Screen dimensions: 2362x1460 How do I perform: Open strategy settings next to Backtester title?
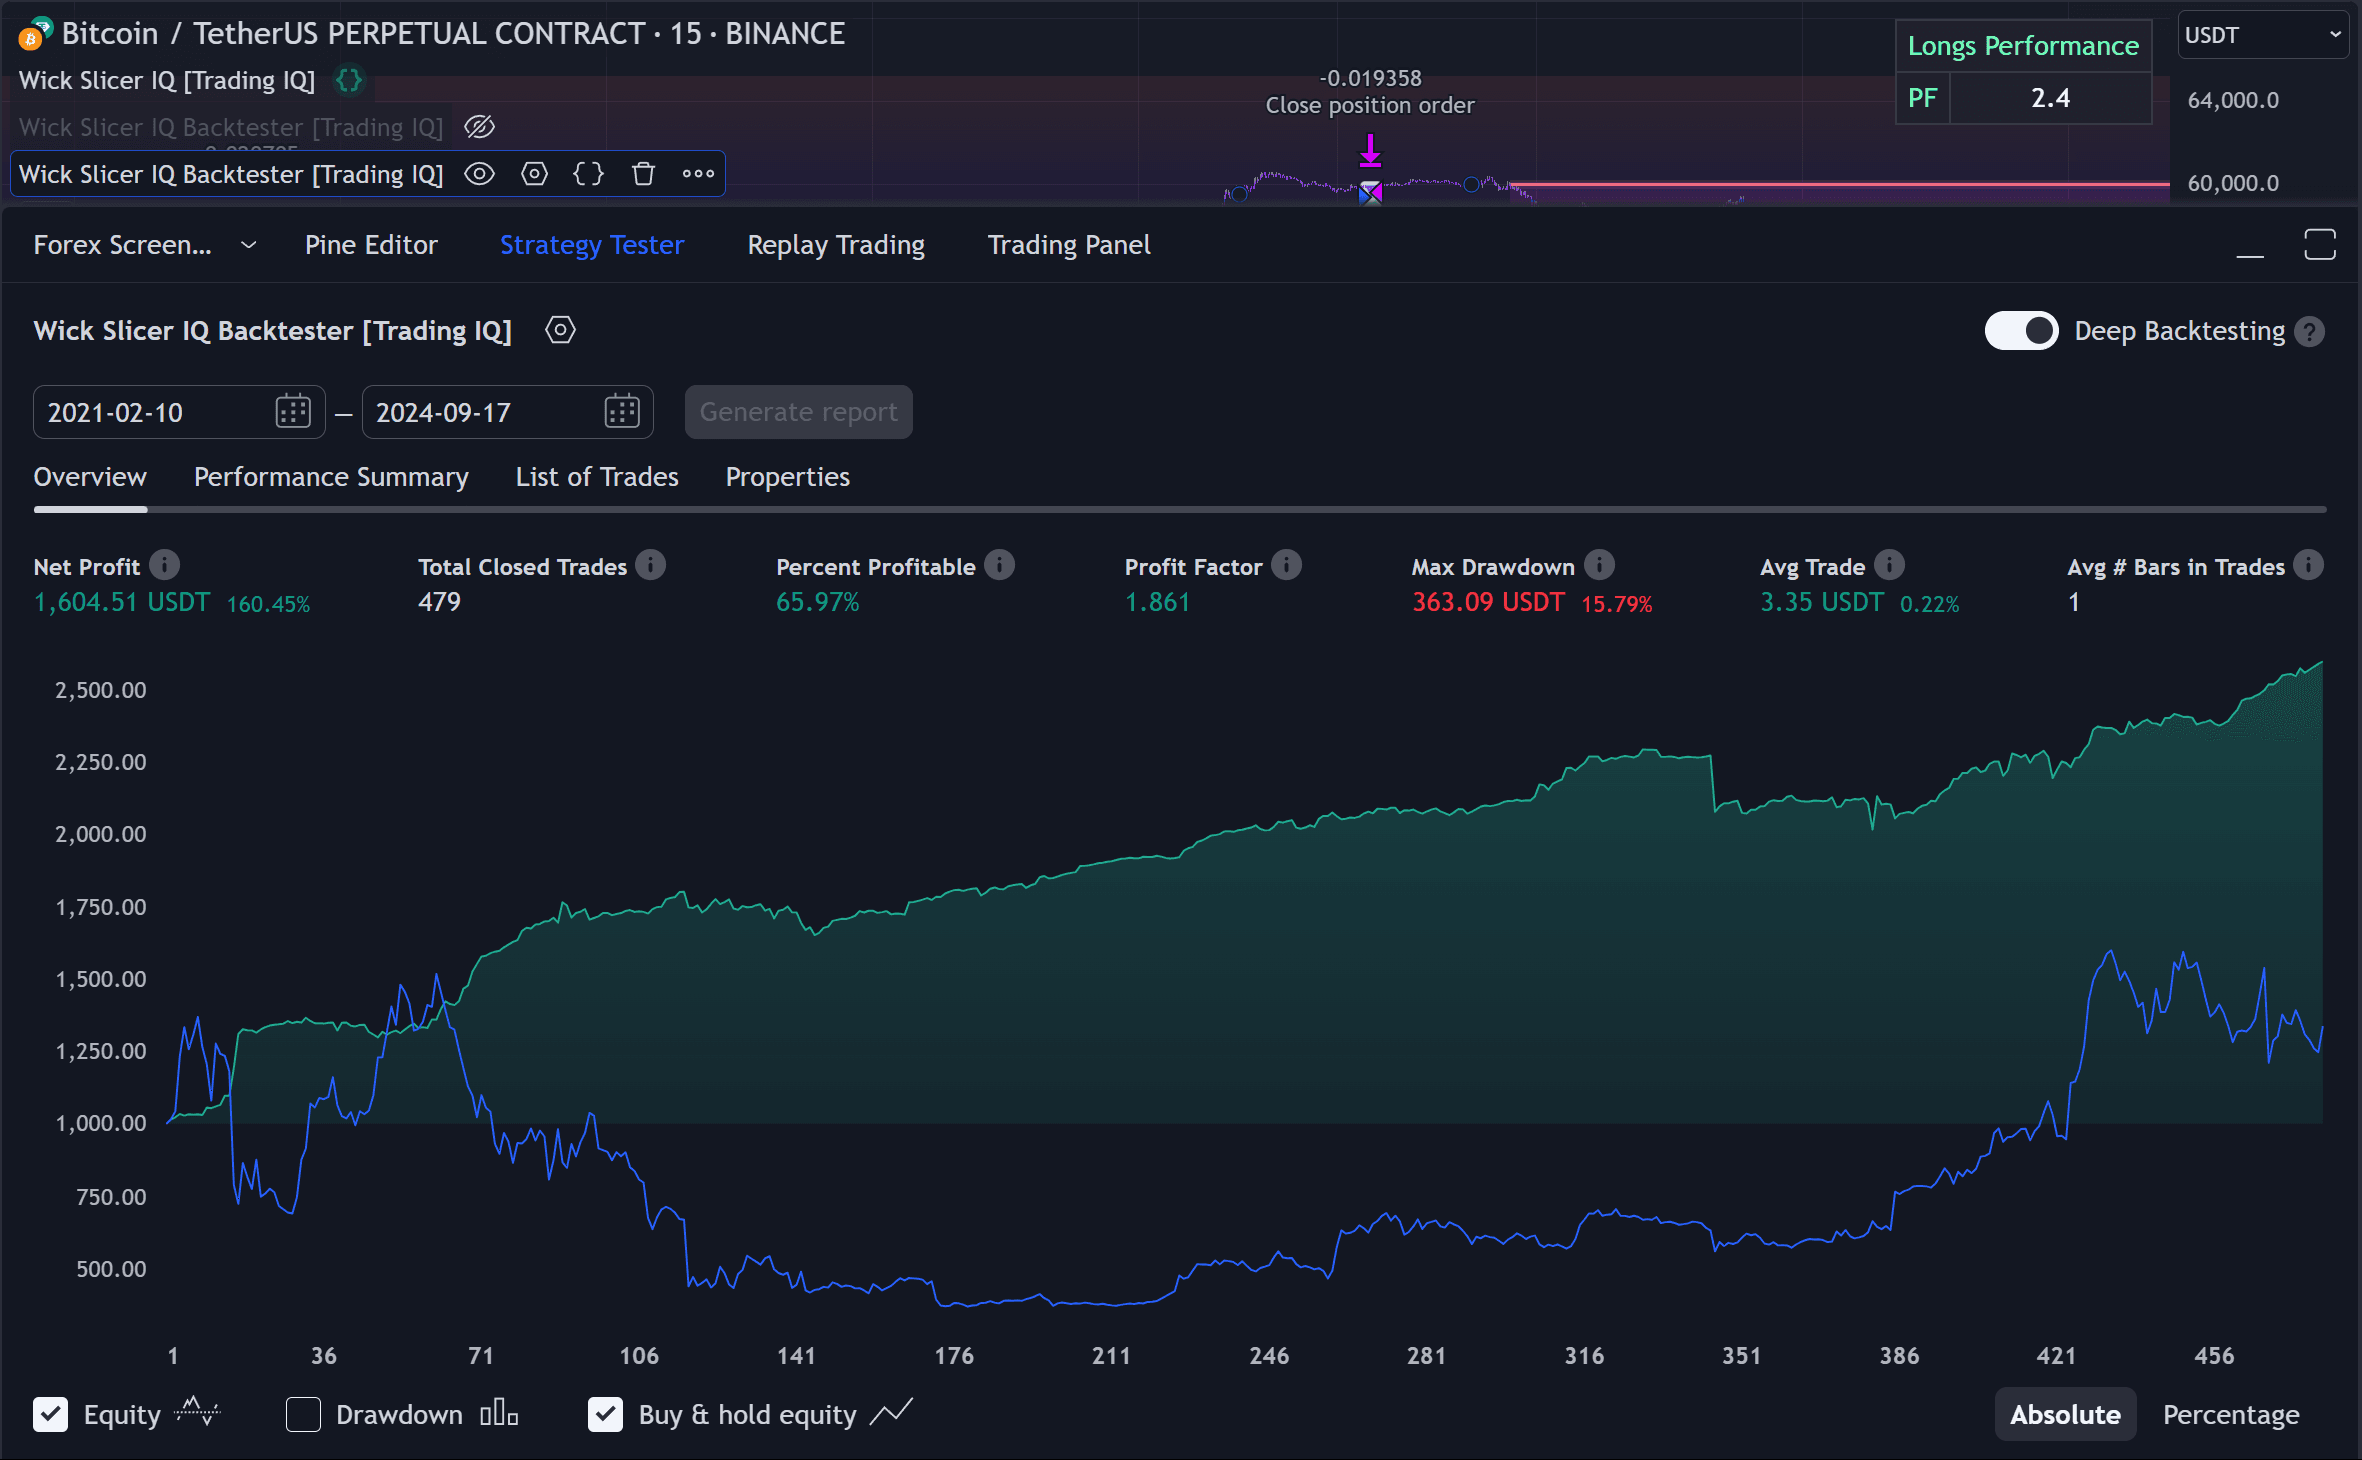(560, 330)
